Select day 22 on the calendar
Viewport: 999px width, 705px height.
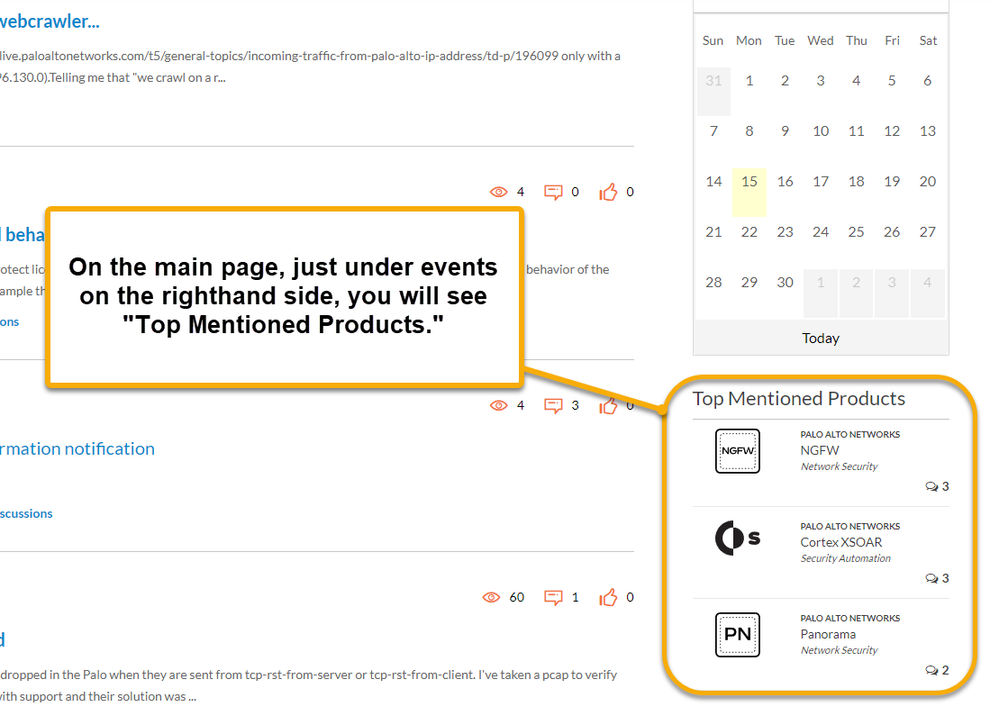(749, 232)
